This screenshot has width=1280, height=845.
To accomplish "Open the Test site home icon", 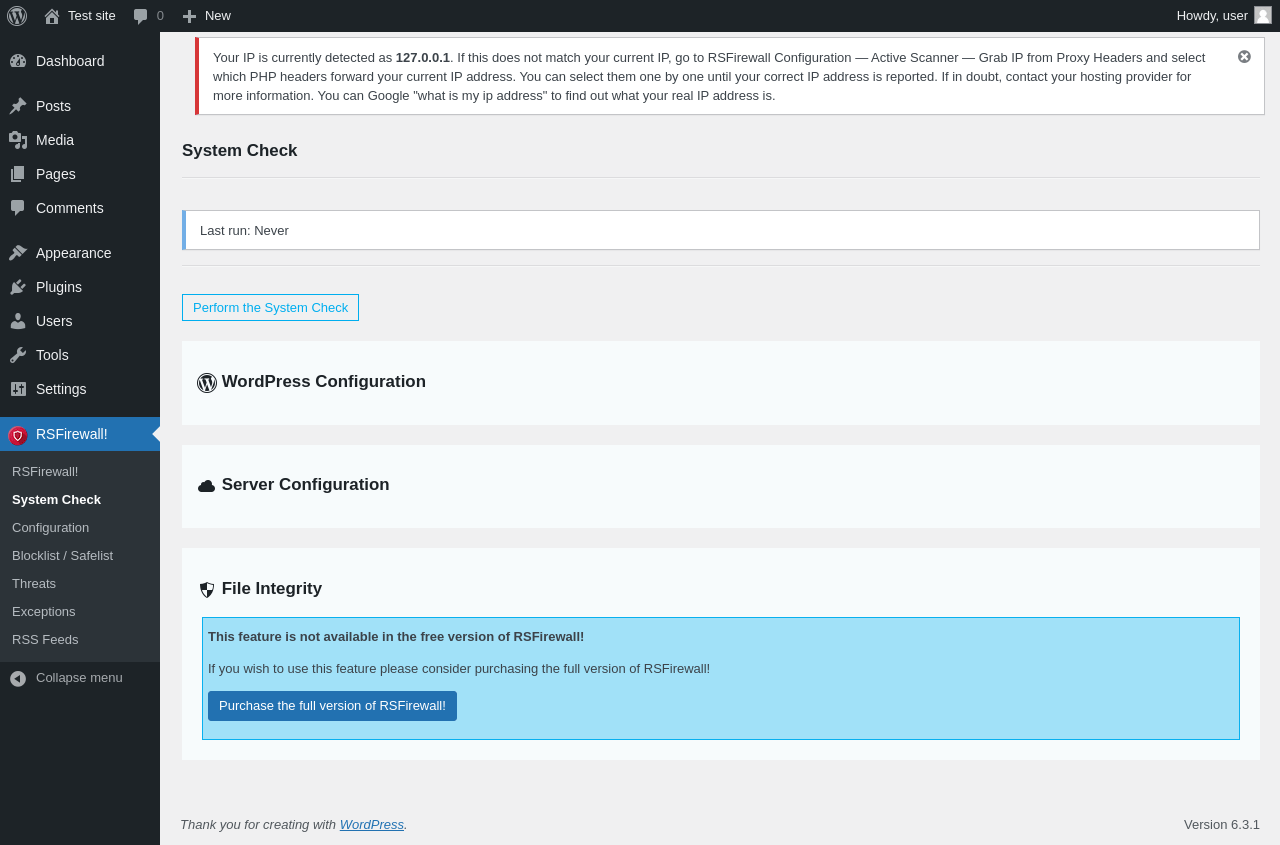I will [x=52, y=16].
